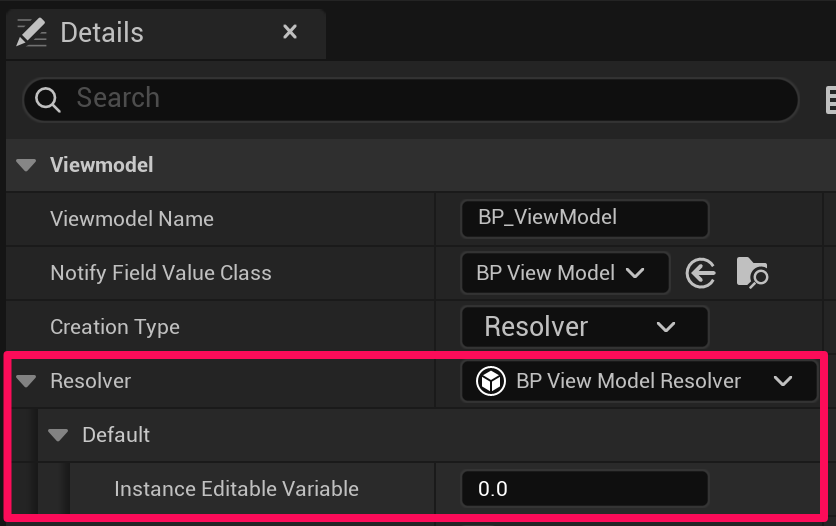Click the Instance Editable Variable value field
The height and width of the screenshot is (526, 836).
(x=584, y=489)
